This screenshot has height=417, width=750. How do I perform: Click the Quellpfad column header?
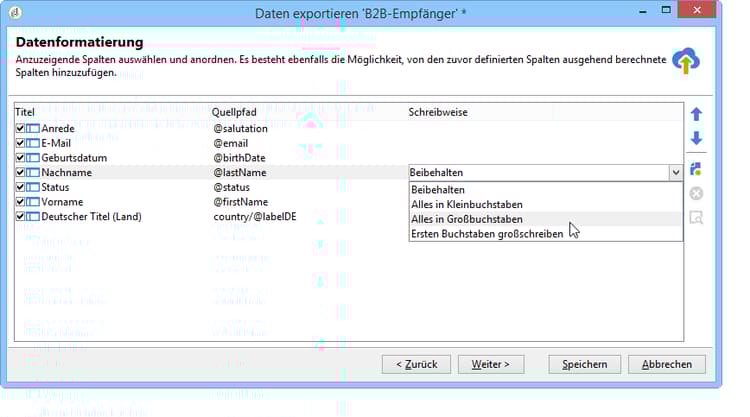pos(234,112)
